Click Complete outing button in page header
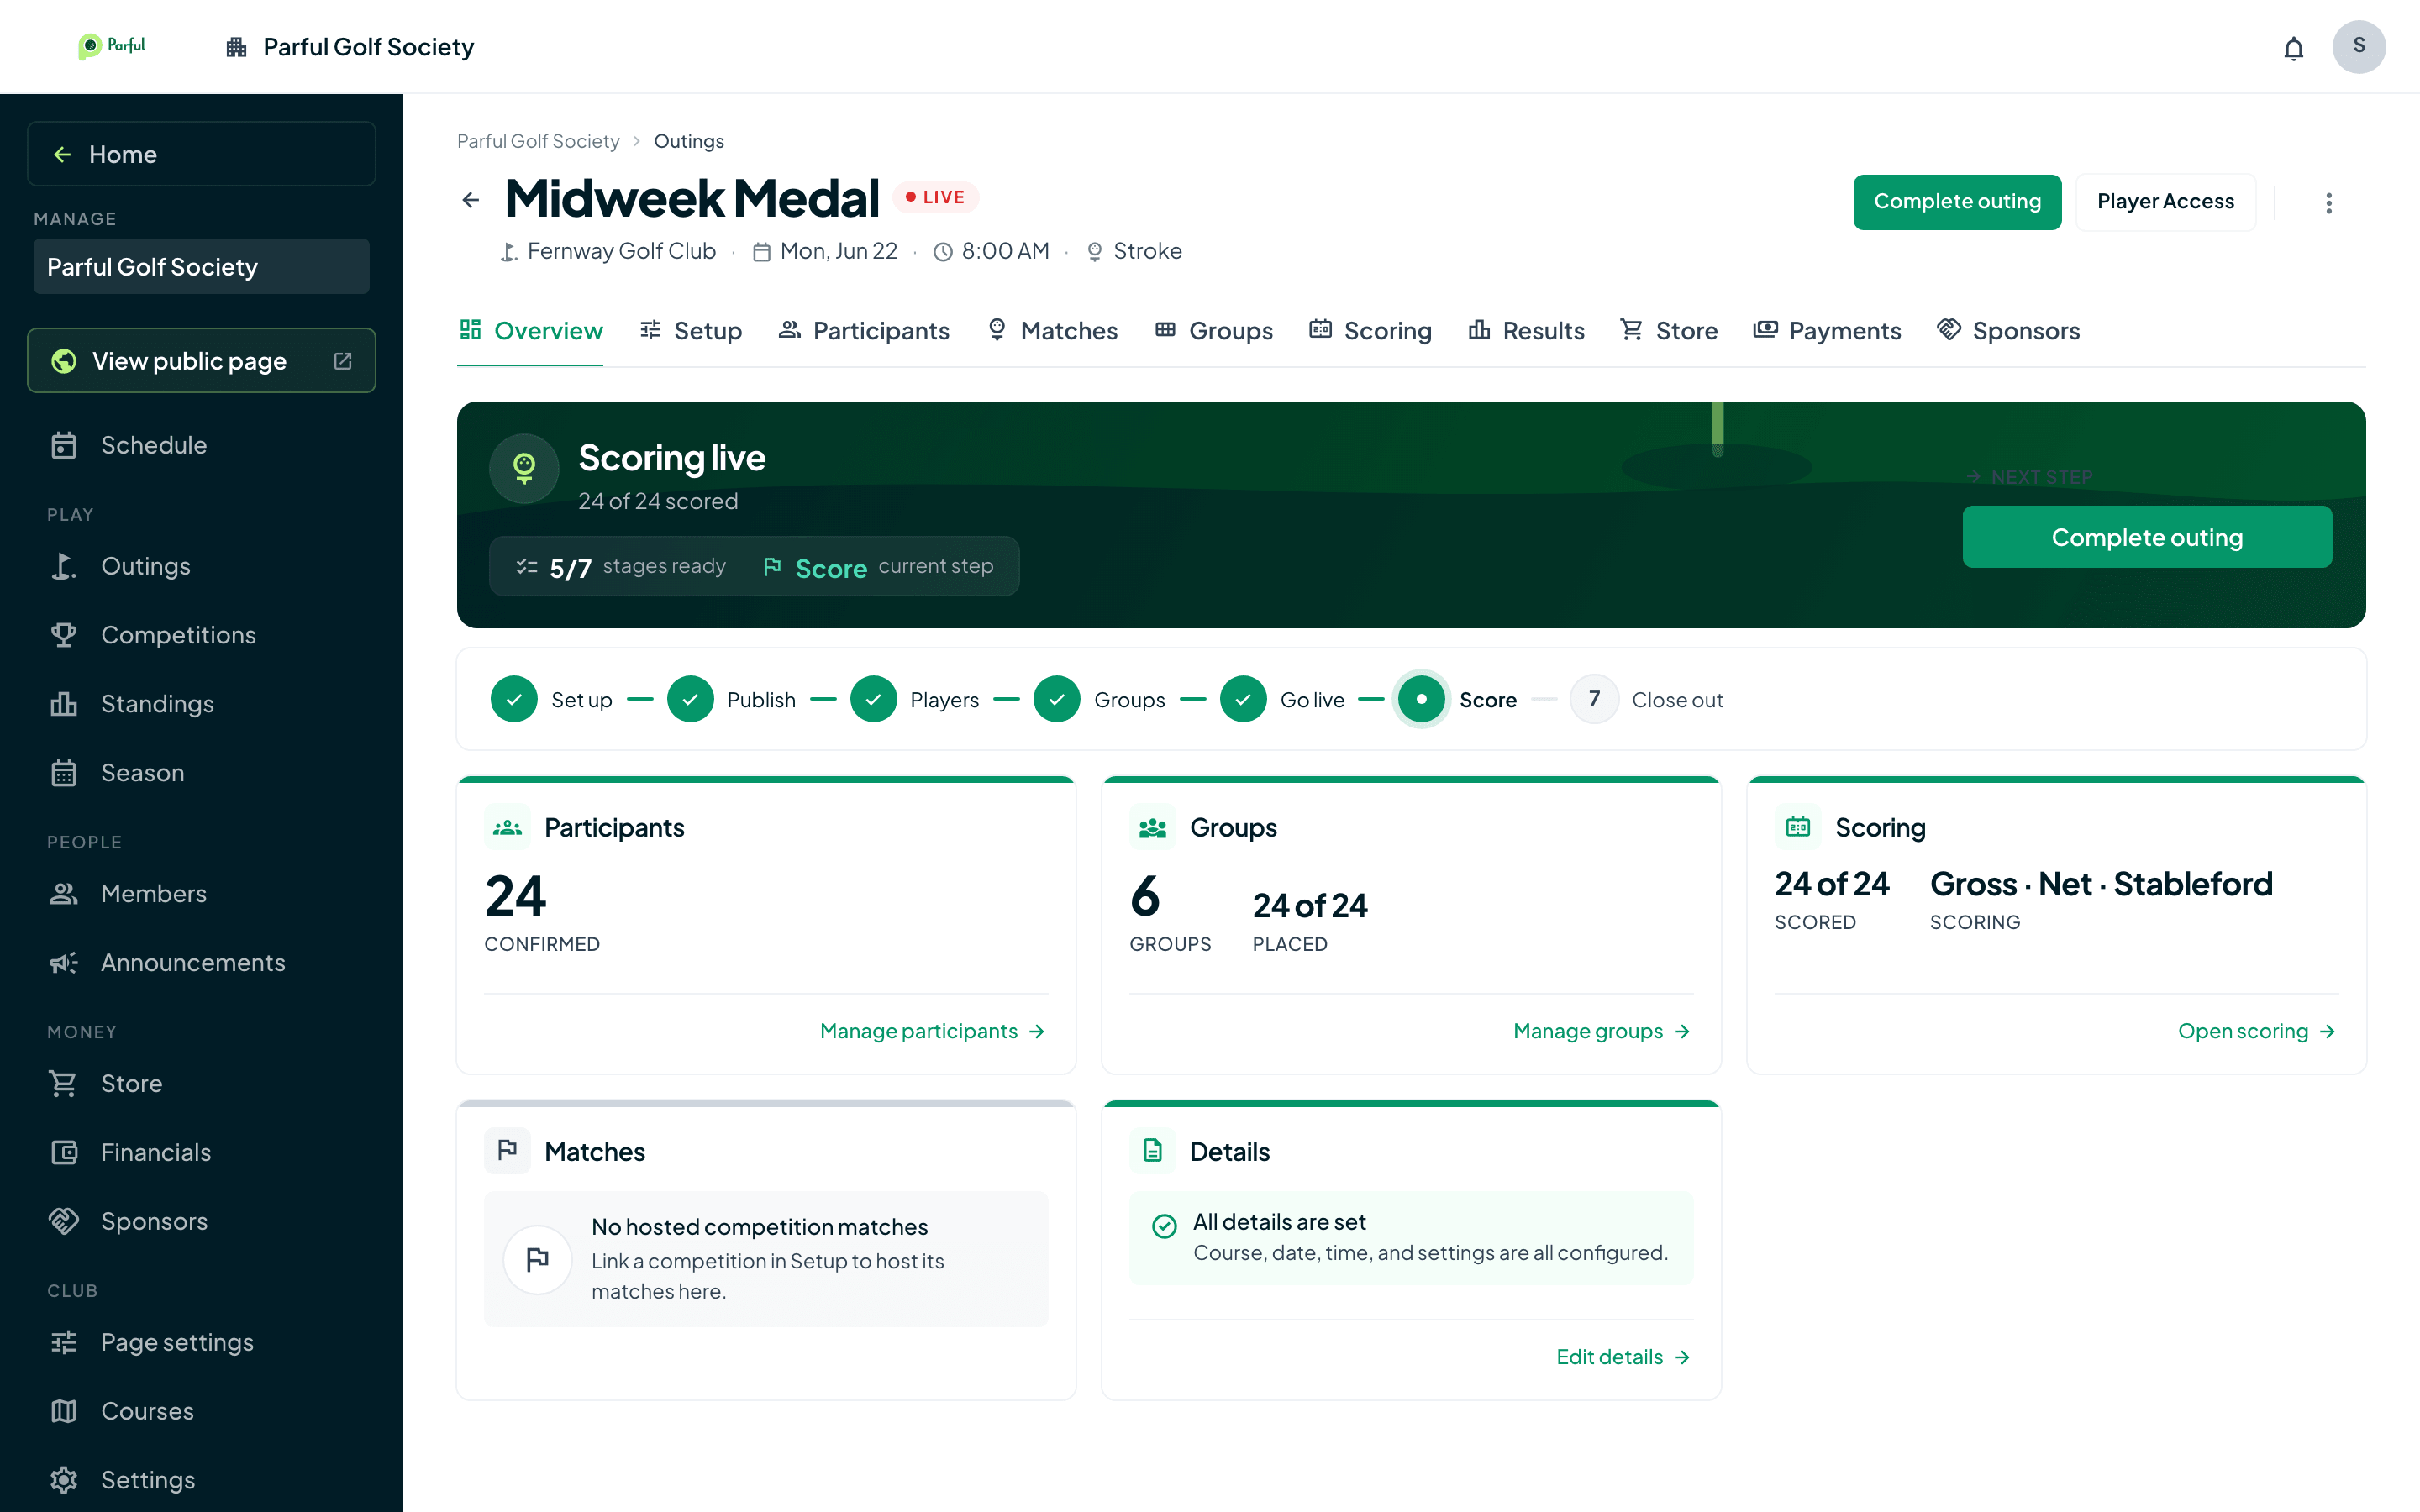Screen dimensions: 2420x1512 [x=1957, y=202]
